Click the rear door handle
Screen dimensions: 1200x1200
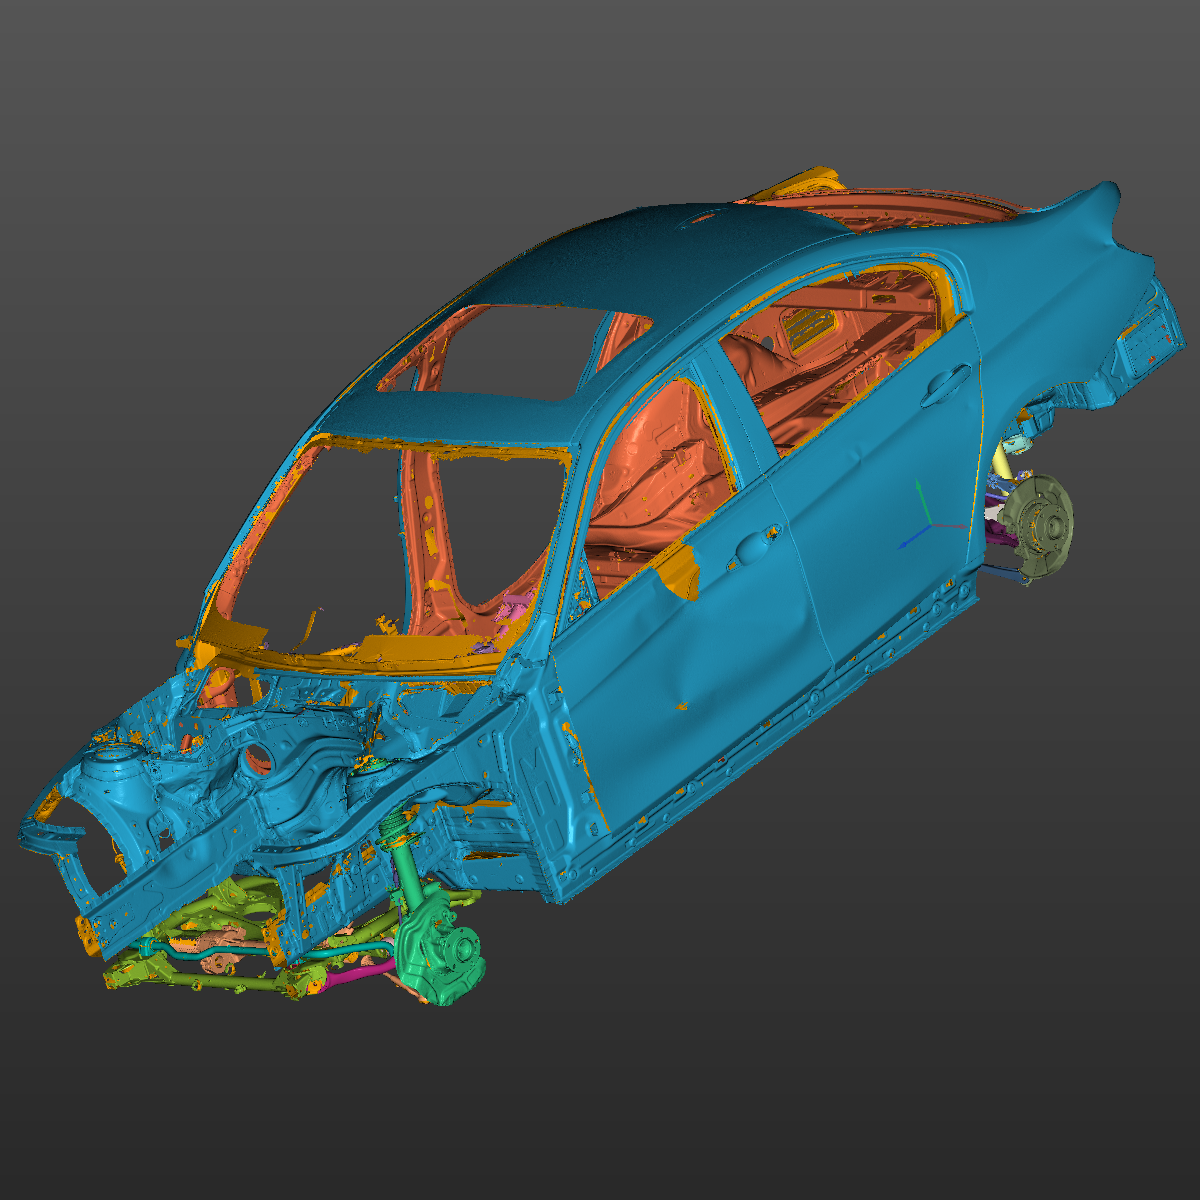coord(945,384)
